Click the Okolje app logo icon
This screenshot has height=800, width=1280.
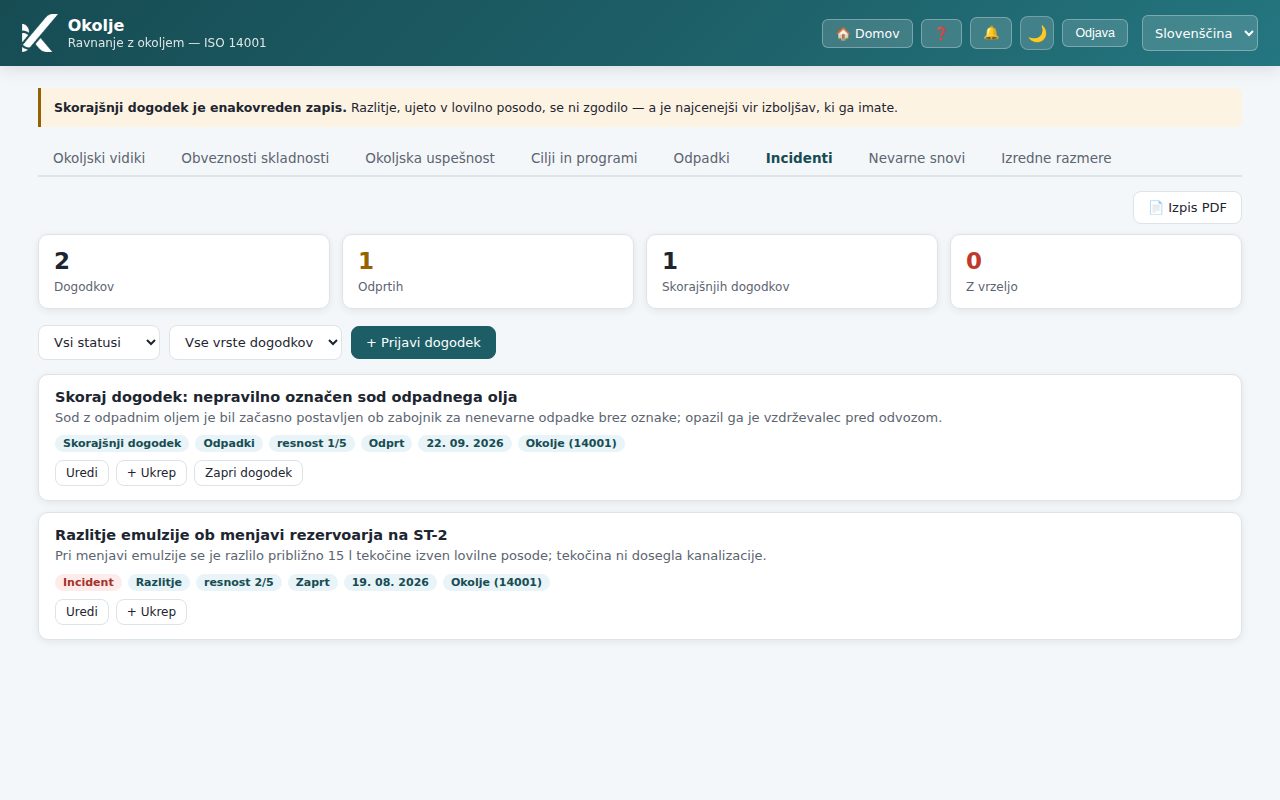coord(38,33)
